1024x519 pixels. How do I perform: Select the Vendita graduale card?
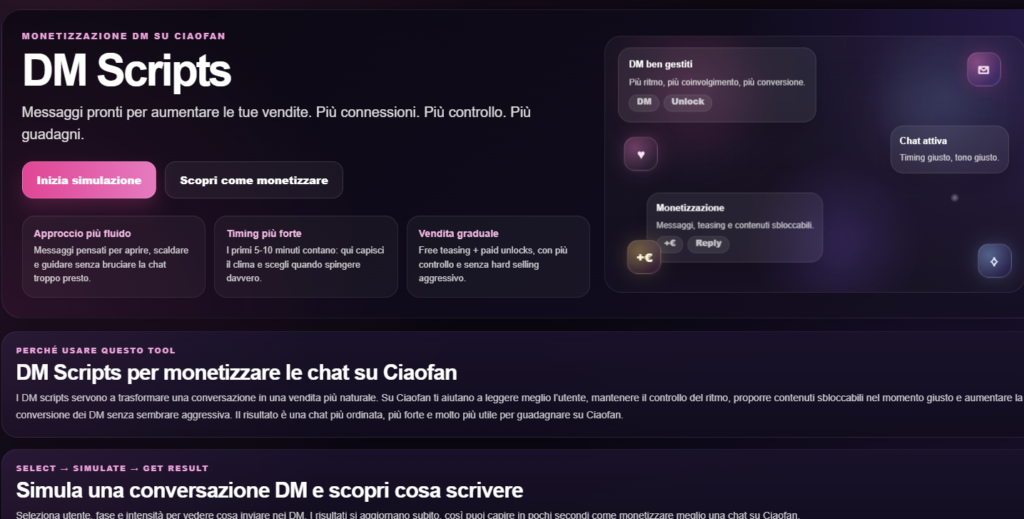tap(498, 257)
